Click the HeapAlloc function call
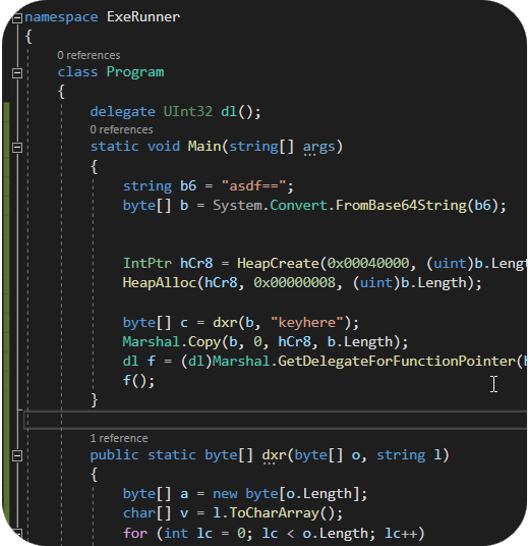 160,283
